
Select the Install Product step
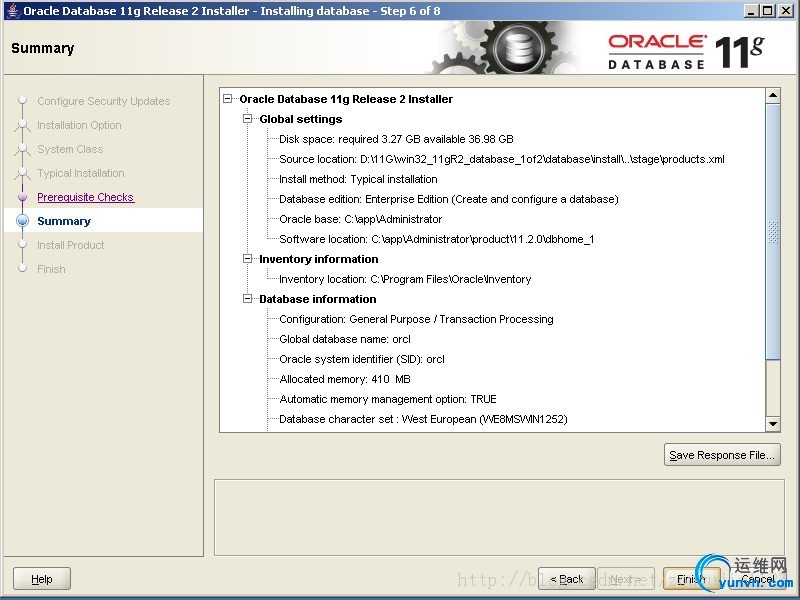pyautogui.click(x=70, y=245)
